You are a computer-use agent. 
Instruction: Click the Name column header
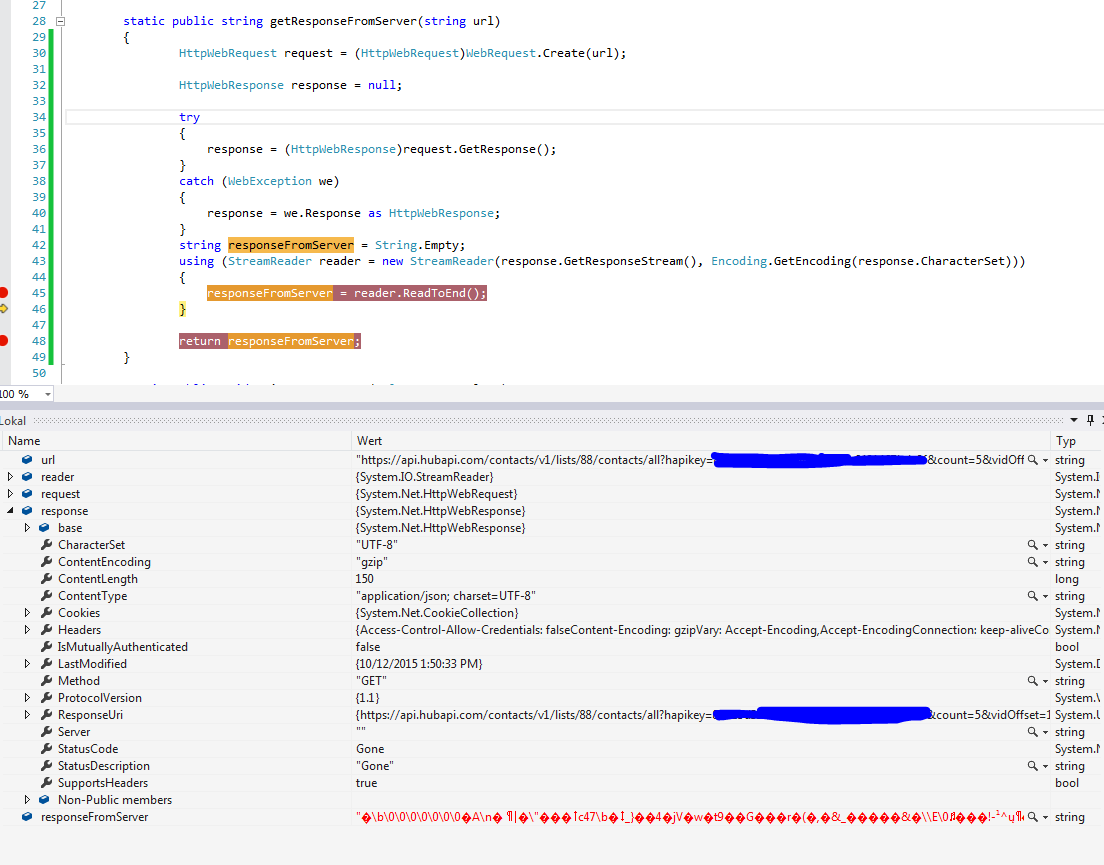pos(176,441)
